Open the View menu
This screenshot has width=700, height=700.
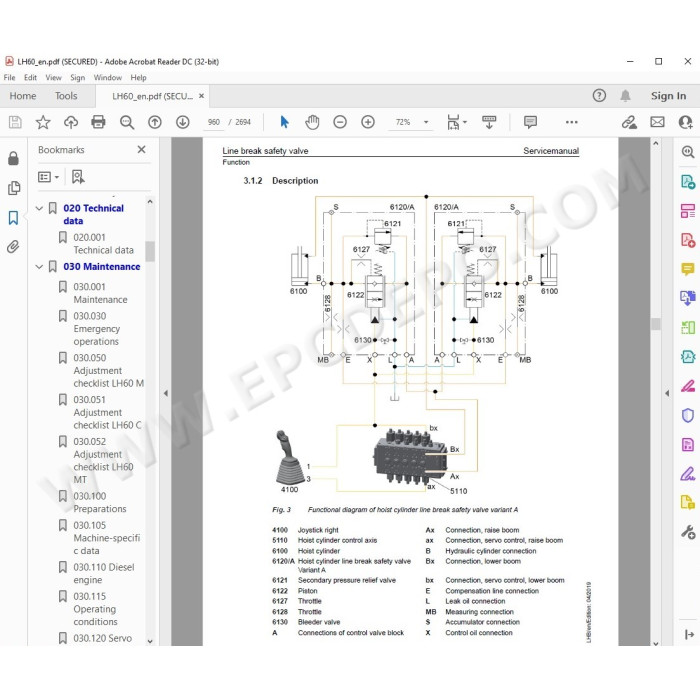(54, 78)
